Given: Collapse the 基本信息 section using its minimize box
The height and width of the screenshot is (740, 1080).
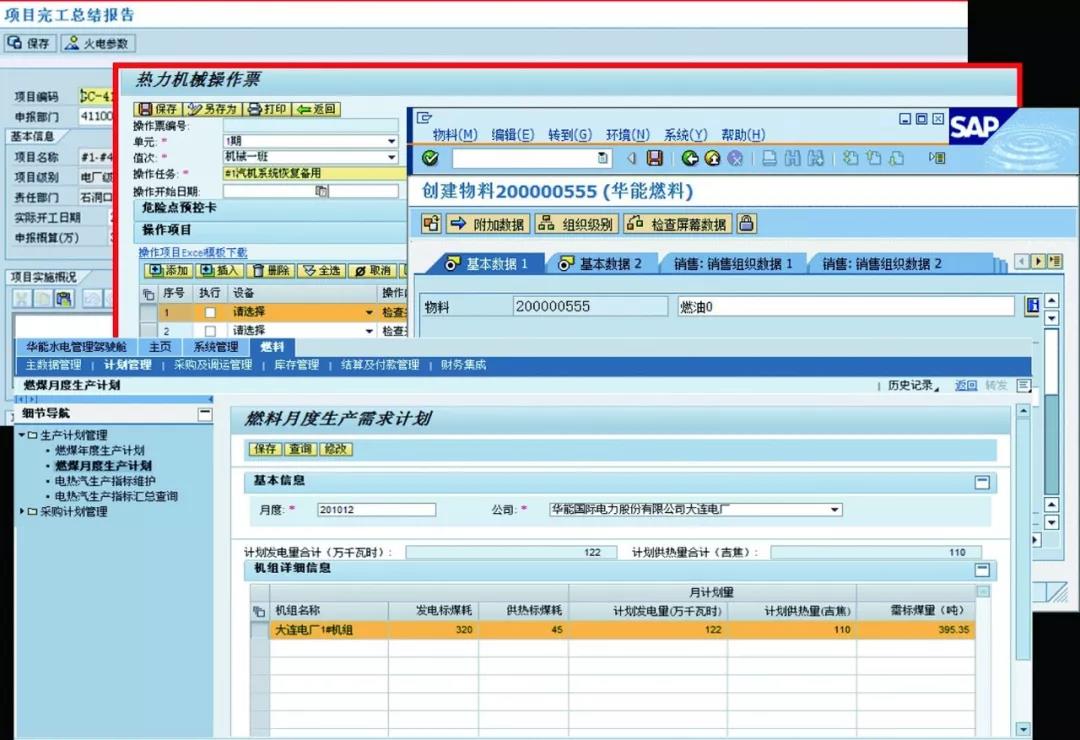Looking at the screenshot, I should [x=983, y=482].
